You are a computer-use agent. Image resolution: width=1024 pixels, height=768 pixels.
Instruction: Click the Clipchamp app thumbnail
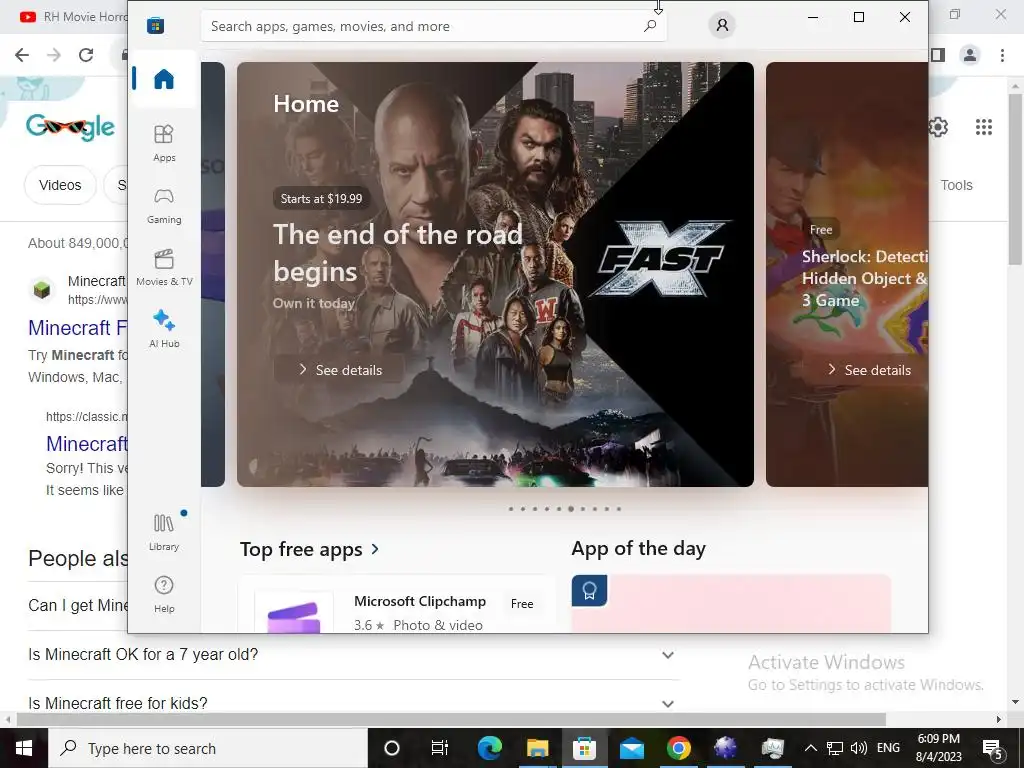294,613
